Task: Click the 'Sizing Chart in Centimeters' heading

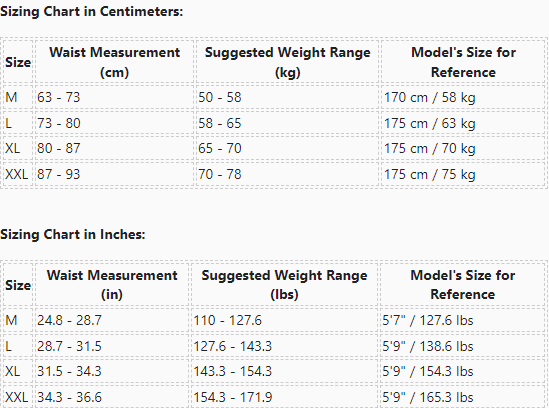Action: 91,11
